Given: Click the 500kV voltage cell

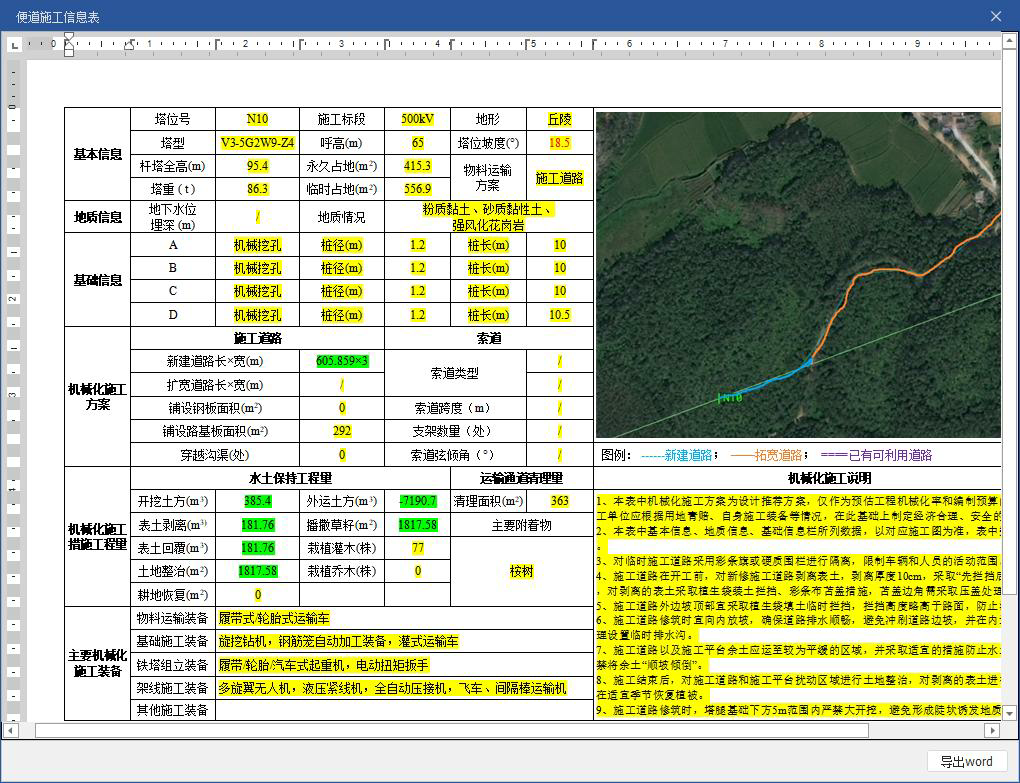Looking at the screenshot, I should [418, 119].
